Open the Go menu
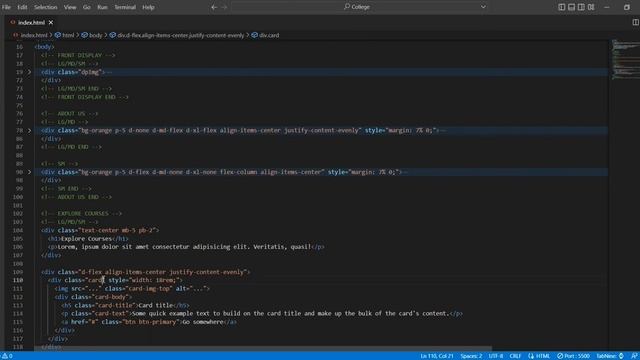Screen dimensions: 640x360 pos(87,7)
